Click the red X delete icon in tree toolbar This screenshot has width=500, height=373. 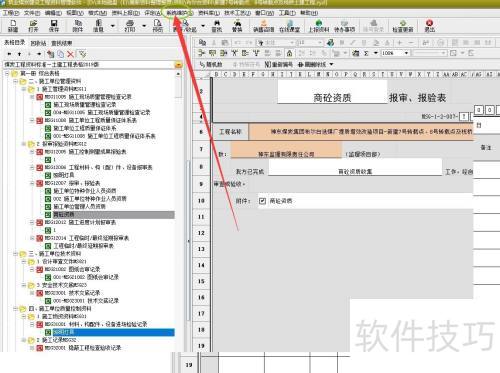(70, 54)
